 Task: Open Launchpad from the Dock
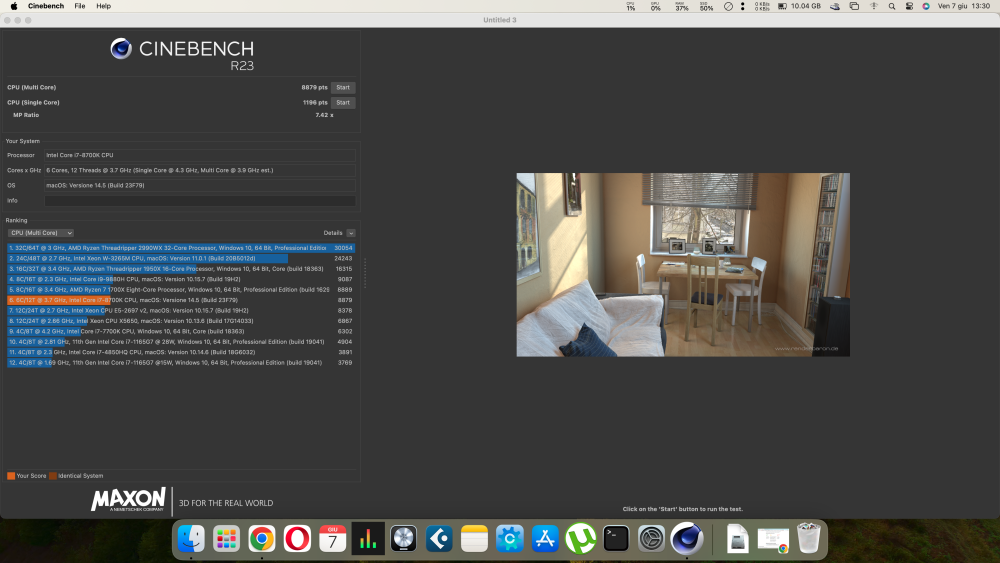pyautogui.click(x=226, y=539)
